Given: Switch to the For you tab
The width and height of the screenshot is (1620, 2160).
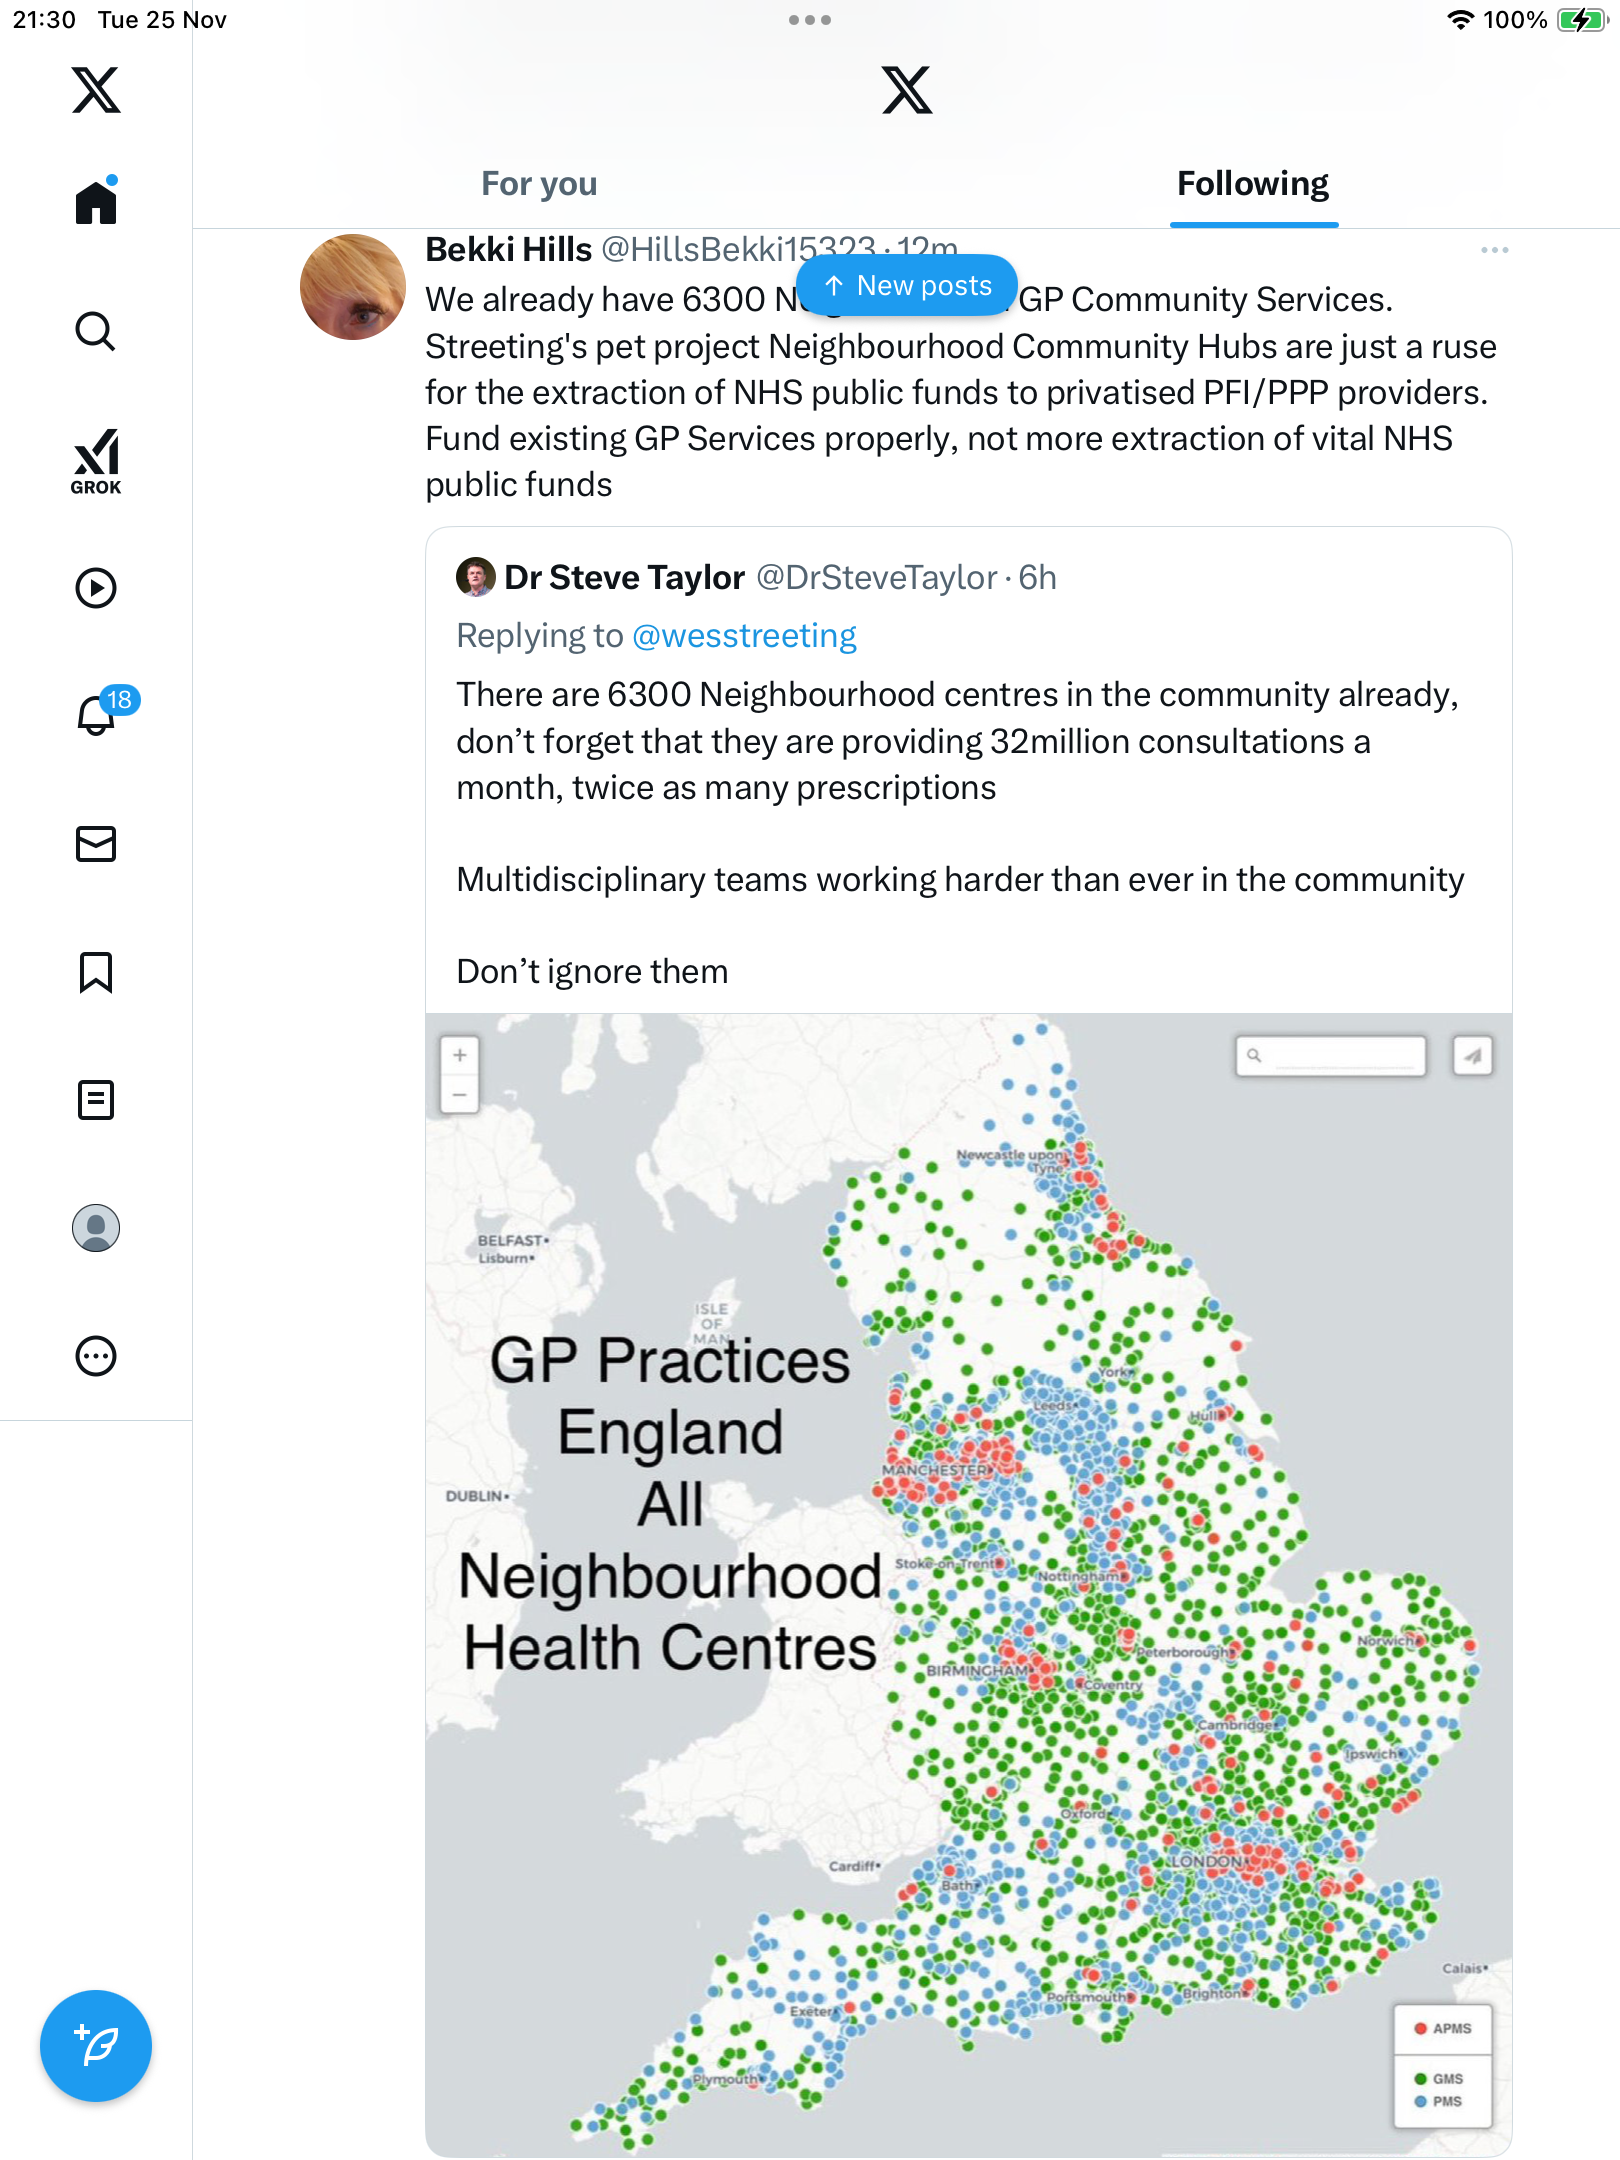Looking at the screenshot, I should tap(539, 184).
